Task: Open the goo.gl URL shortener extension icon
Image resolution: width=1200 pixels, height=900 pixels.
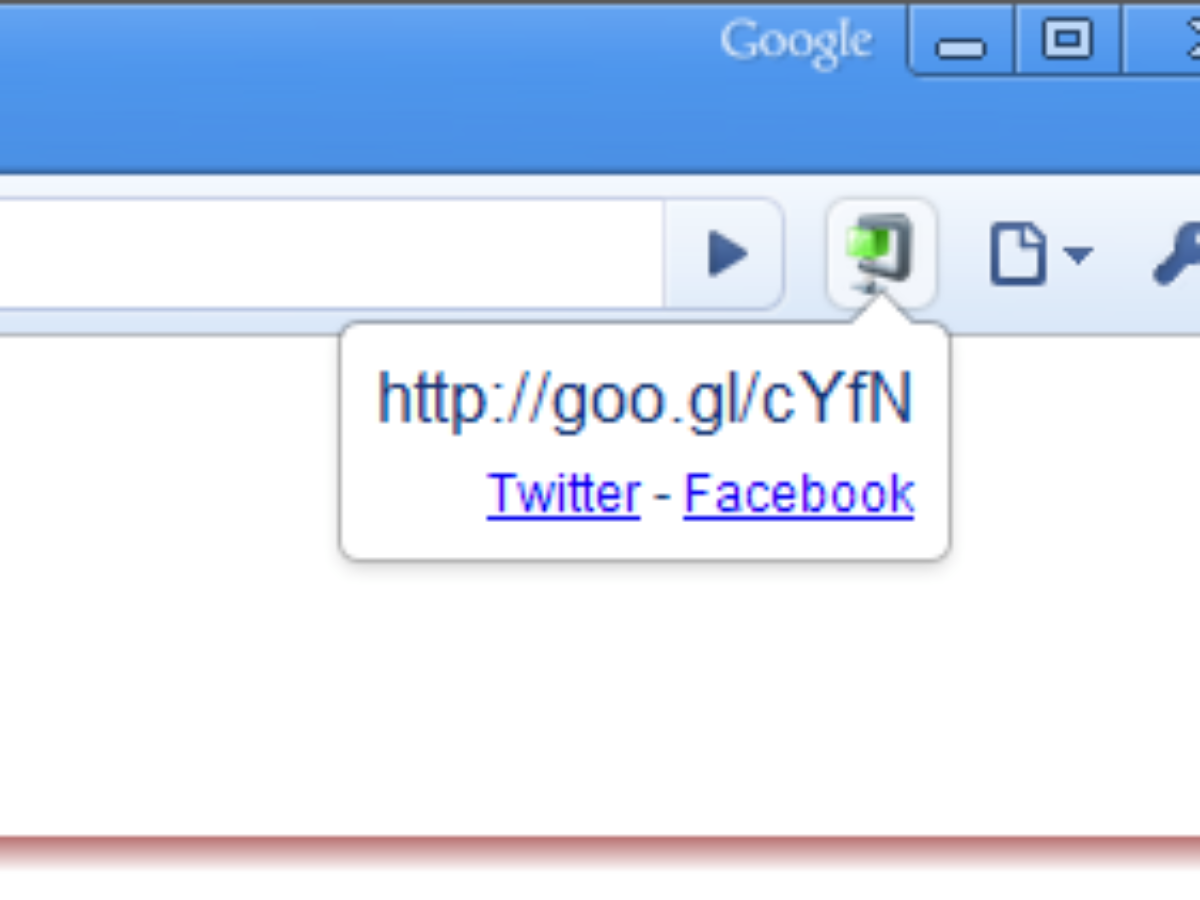Action: click(x=881, y=254)
